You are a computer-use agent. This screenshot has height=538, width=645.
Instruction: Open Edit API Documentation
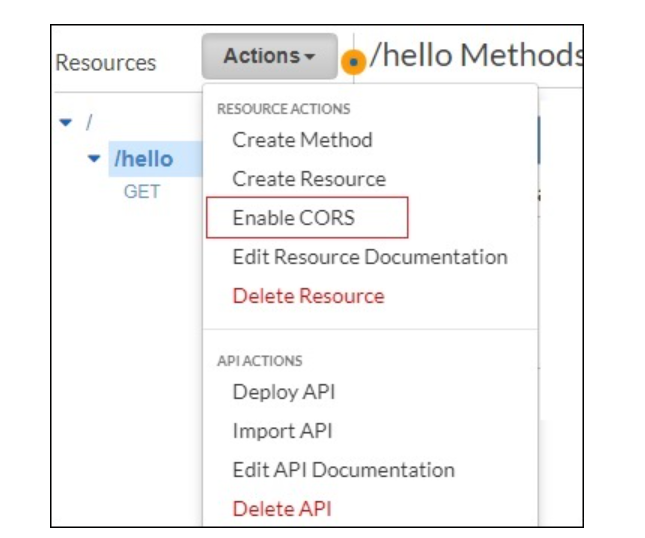(x=343, y=470)
